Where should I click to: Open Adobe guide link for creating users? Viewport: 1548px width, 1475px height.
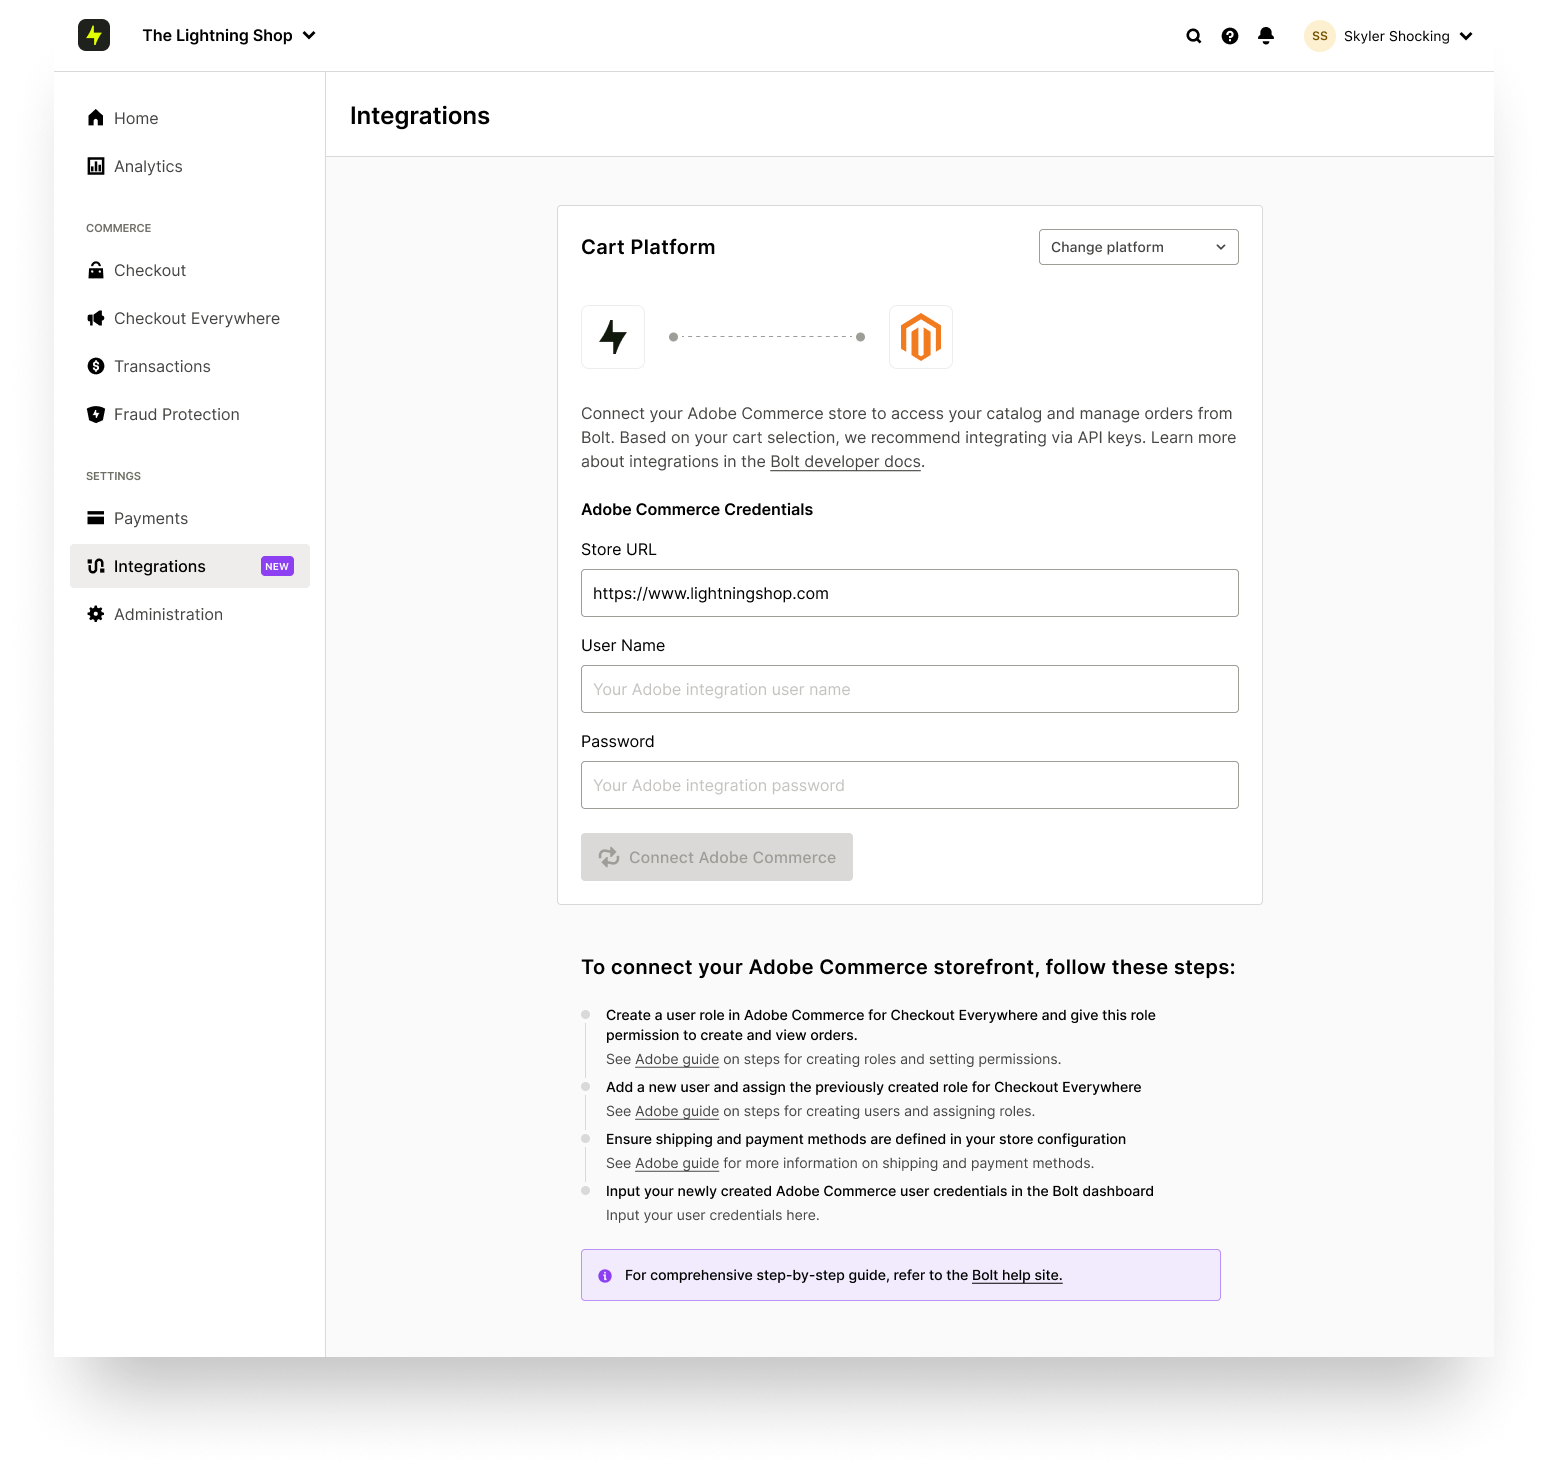(x=677, y=1111)
